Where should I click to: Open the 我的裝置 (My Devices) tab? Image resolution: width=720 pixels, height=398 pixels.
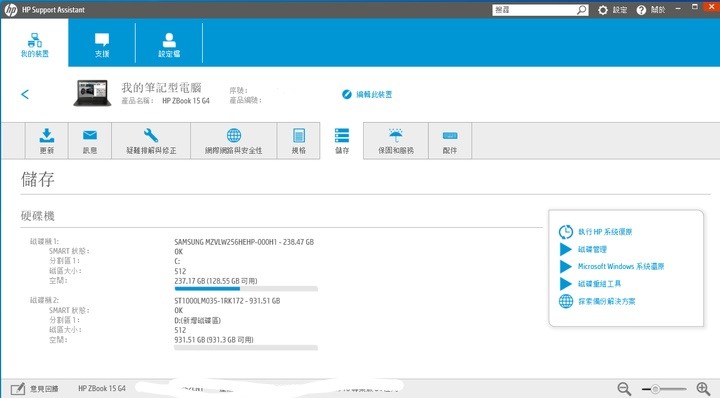[x=34, y=45]
